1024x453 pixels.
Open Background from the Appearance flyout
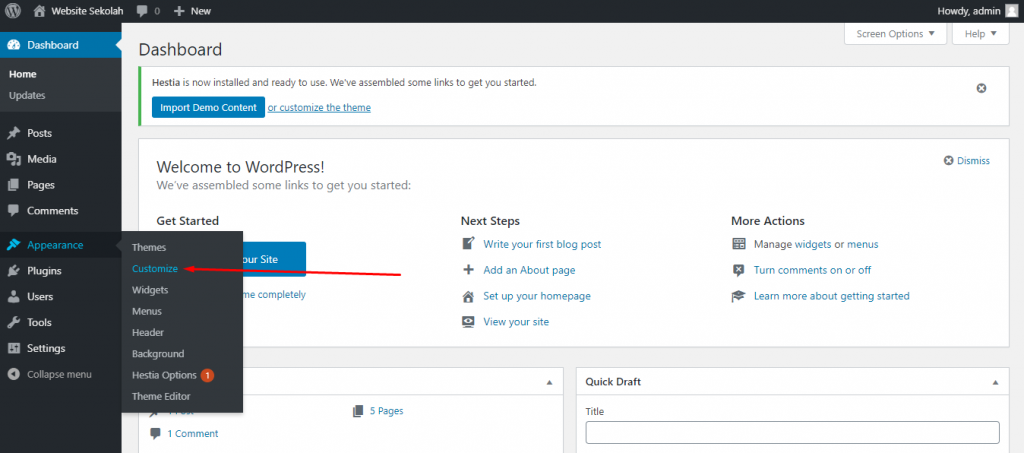[x=158, y=354]
